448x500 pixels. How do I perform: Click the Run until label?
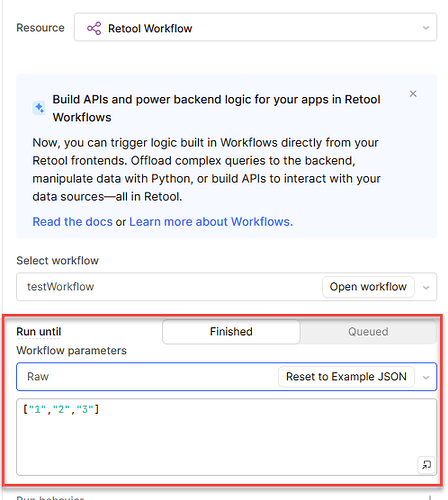(x=39, y=332)
